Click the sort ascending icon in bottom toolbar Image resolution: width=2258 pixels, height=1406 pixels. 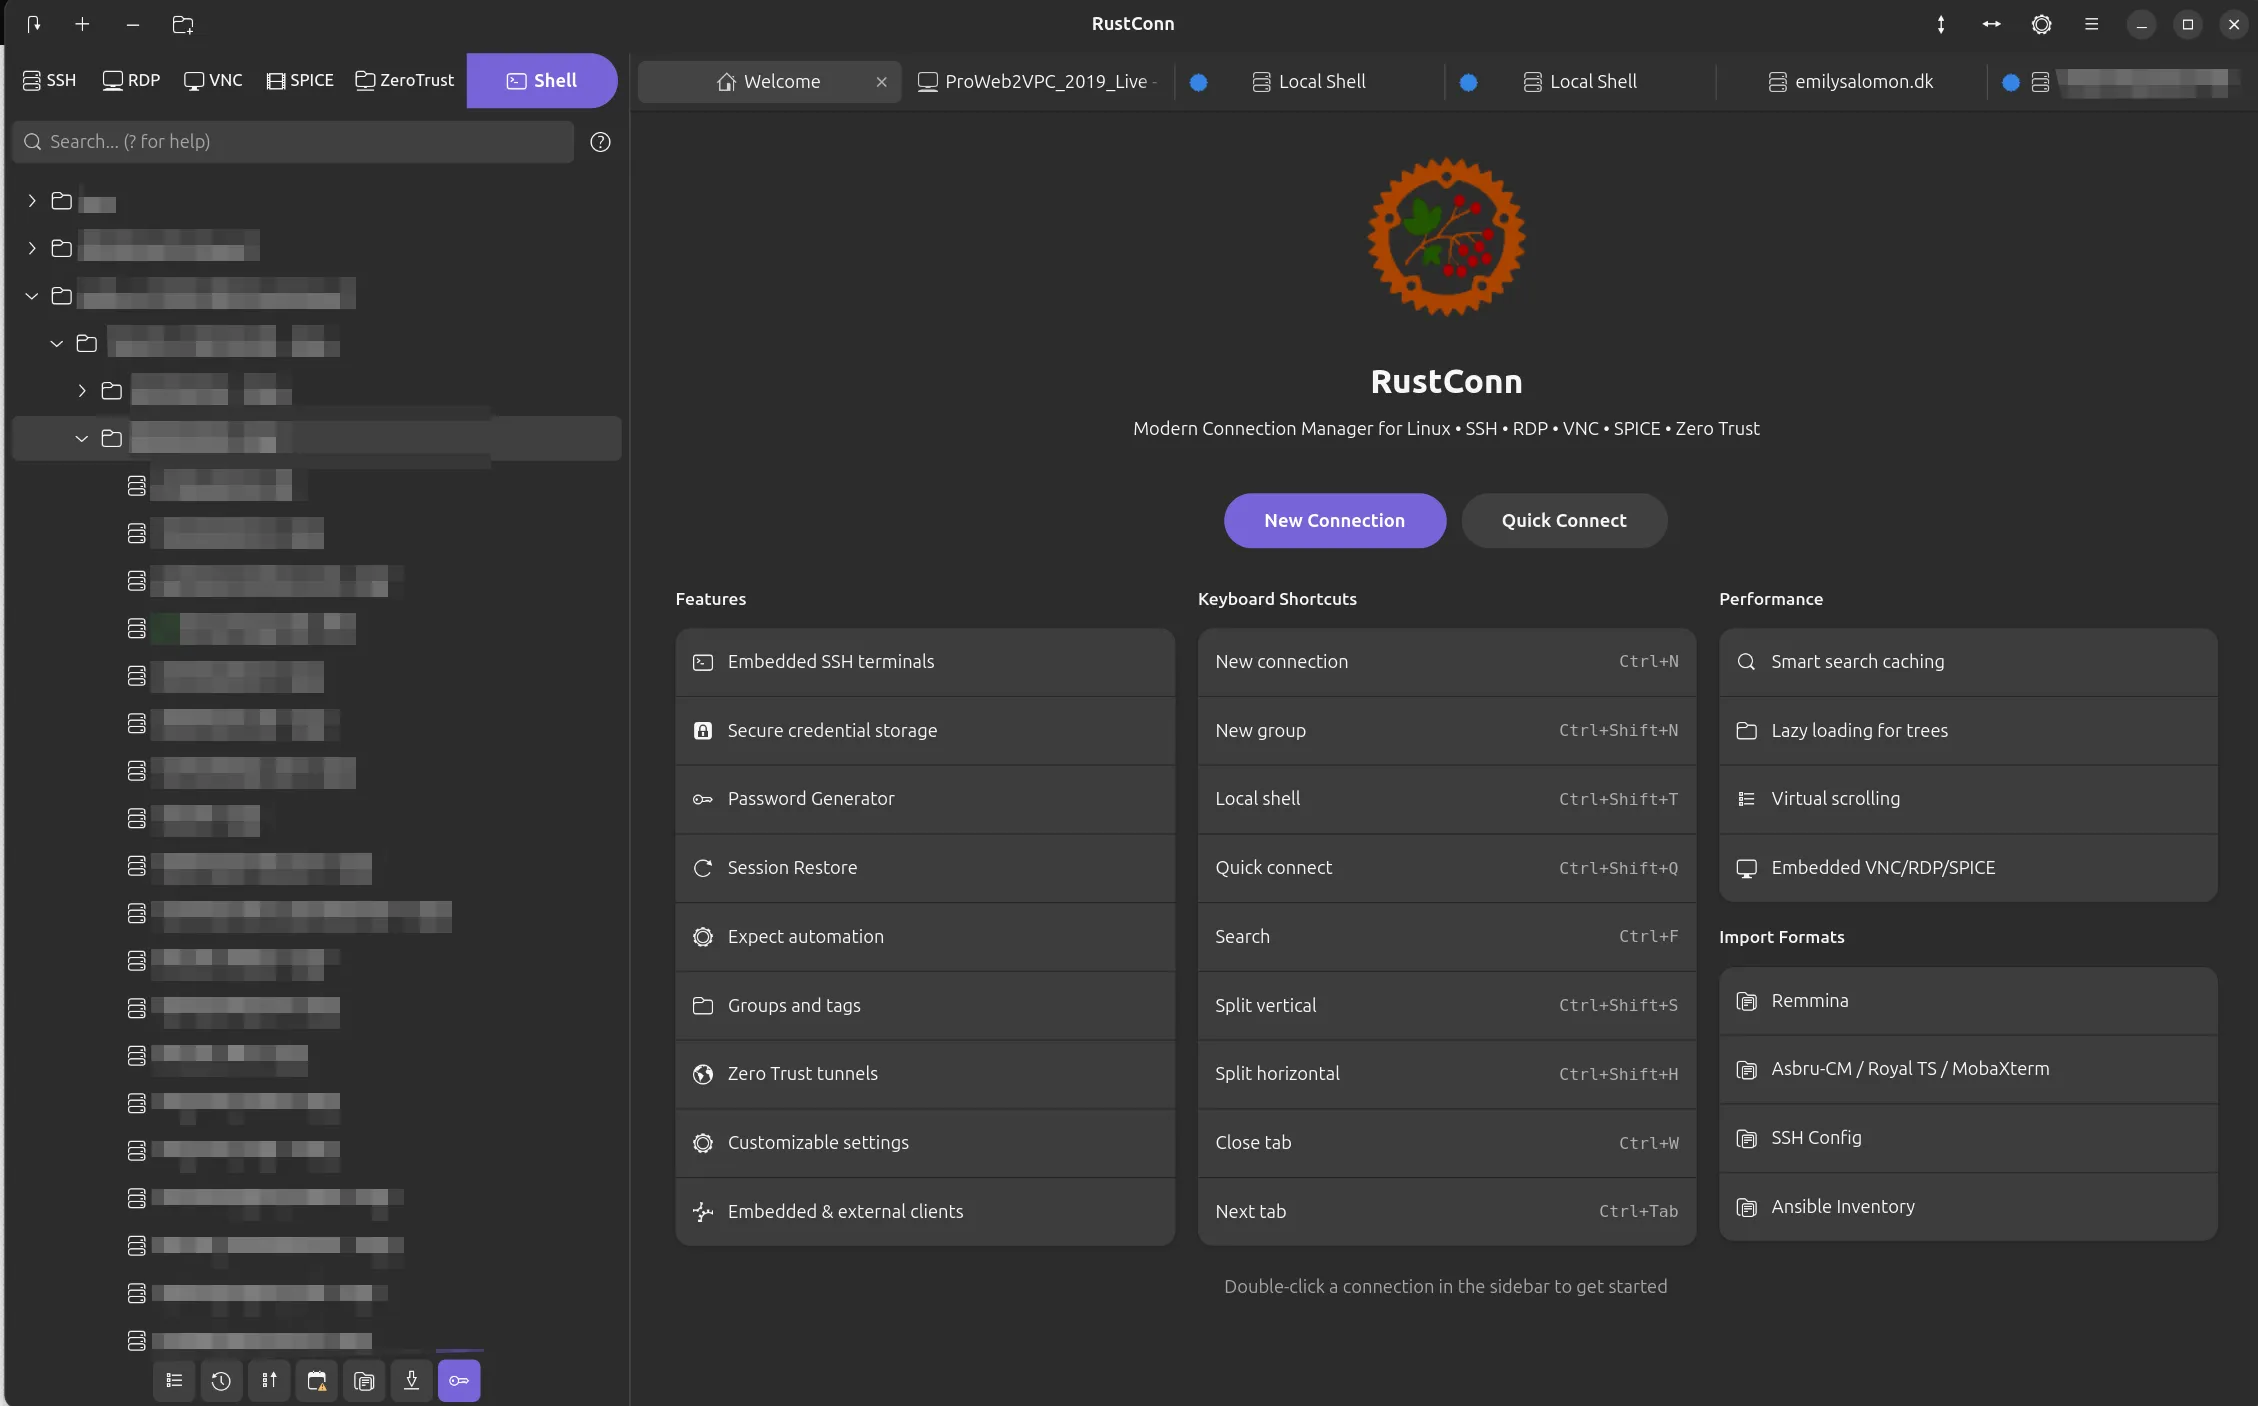(269, 1381)
